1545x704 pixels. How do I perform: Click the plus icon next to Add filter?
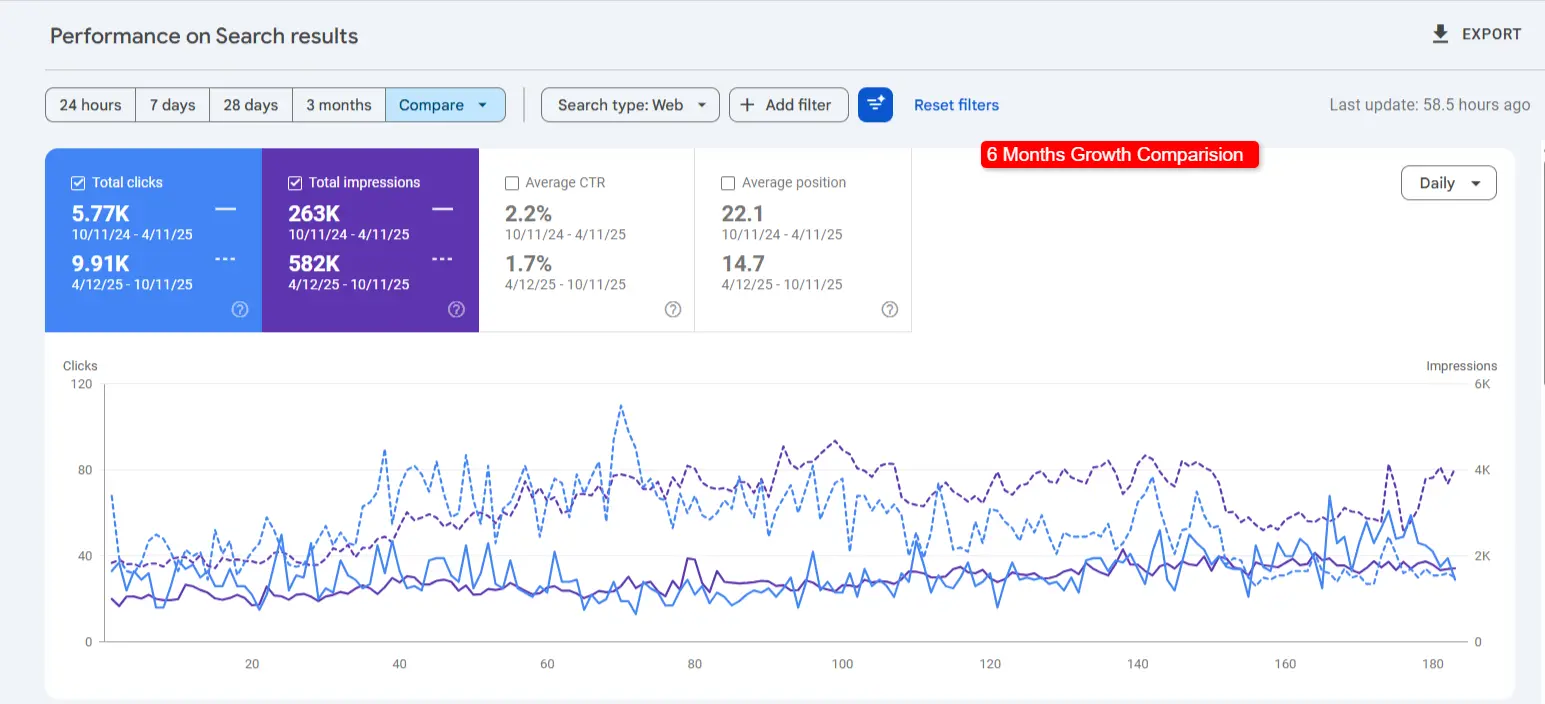coord(749,104)
